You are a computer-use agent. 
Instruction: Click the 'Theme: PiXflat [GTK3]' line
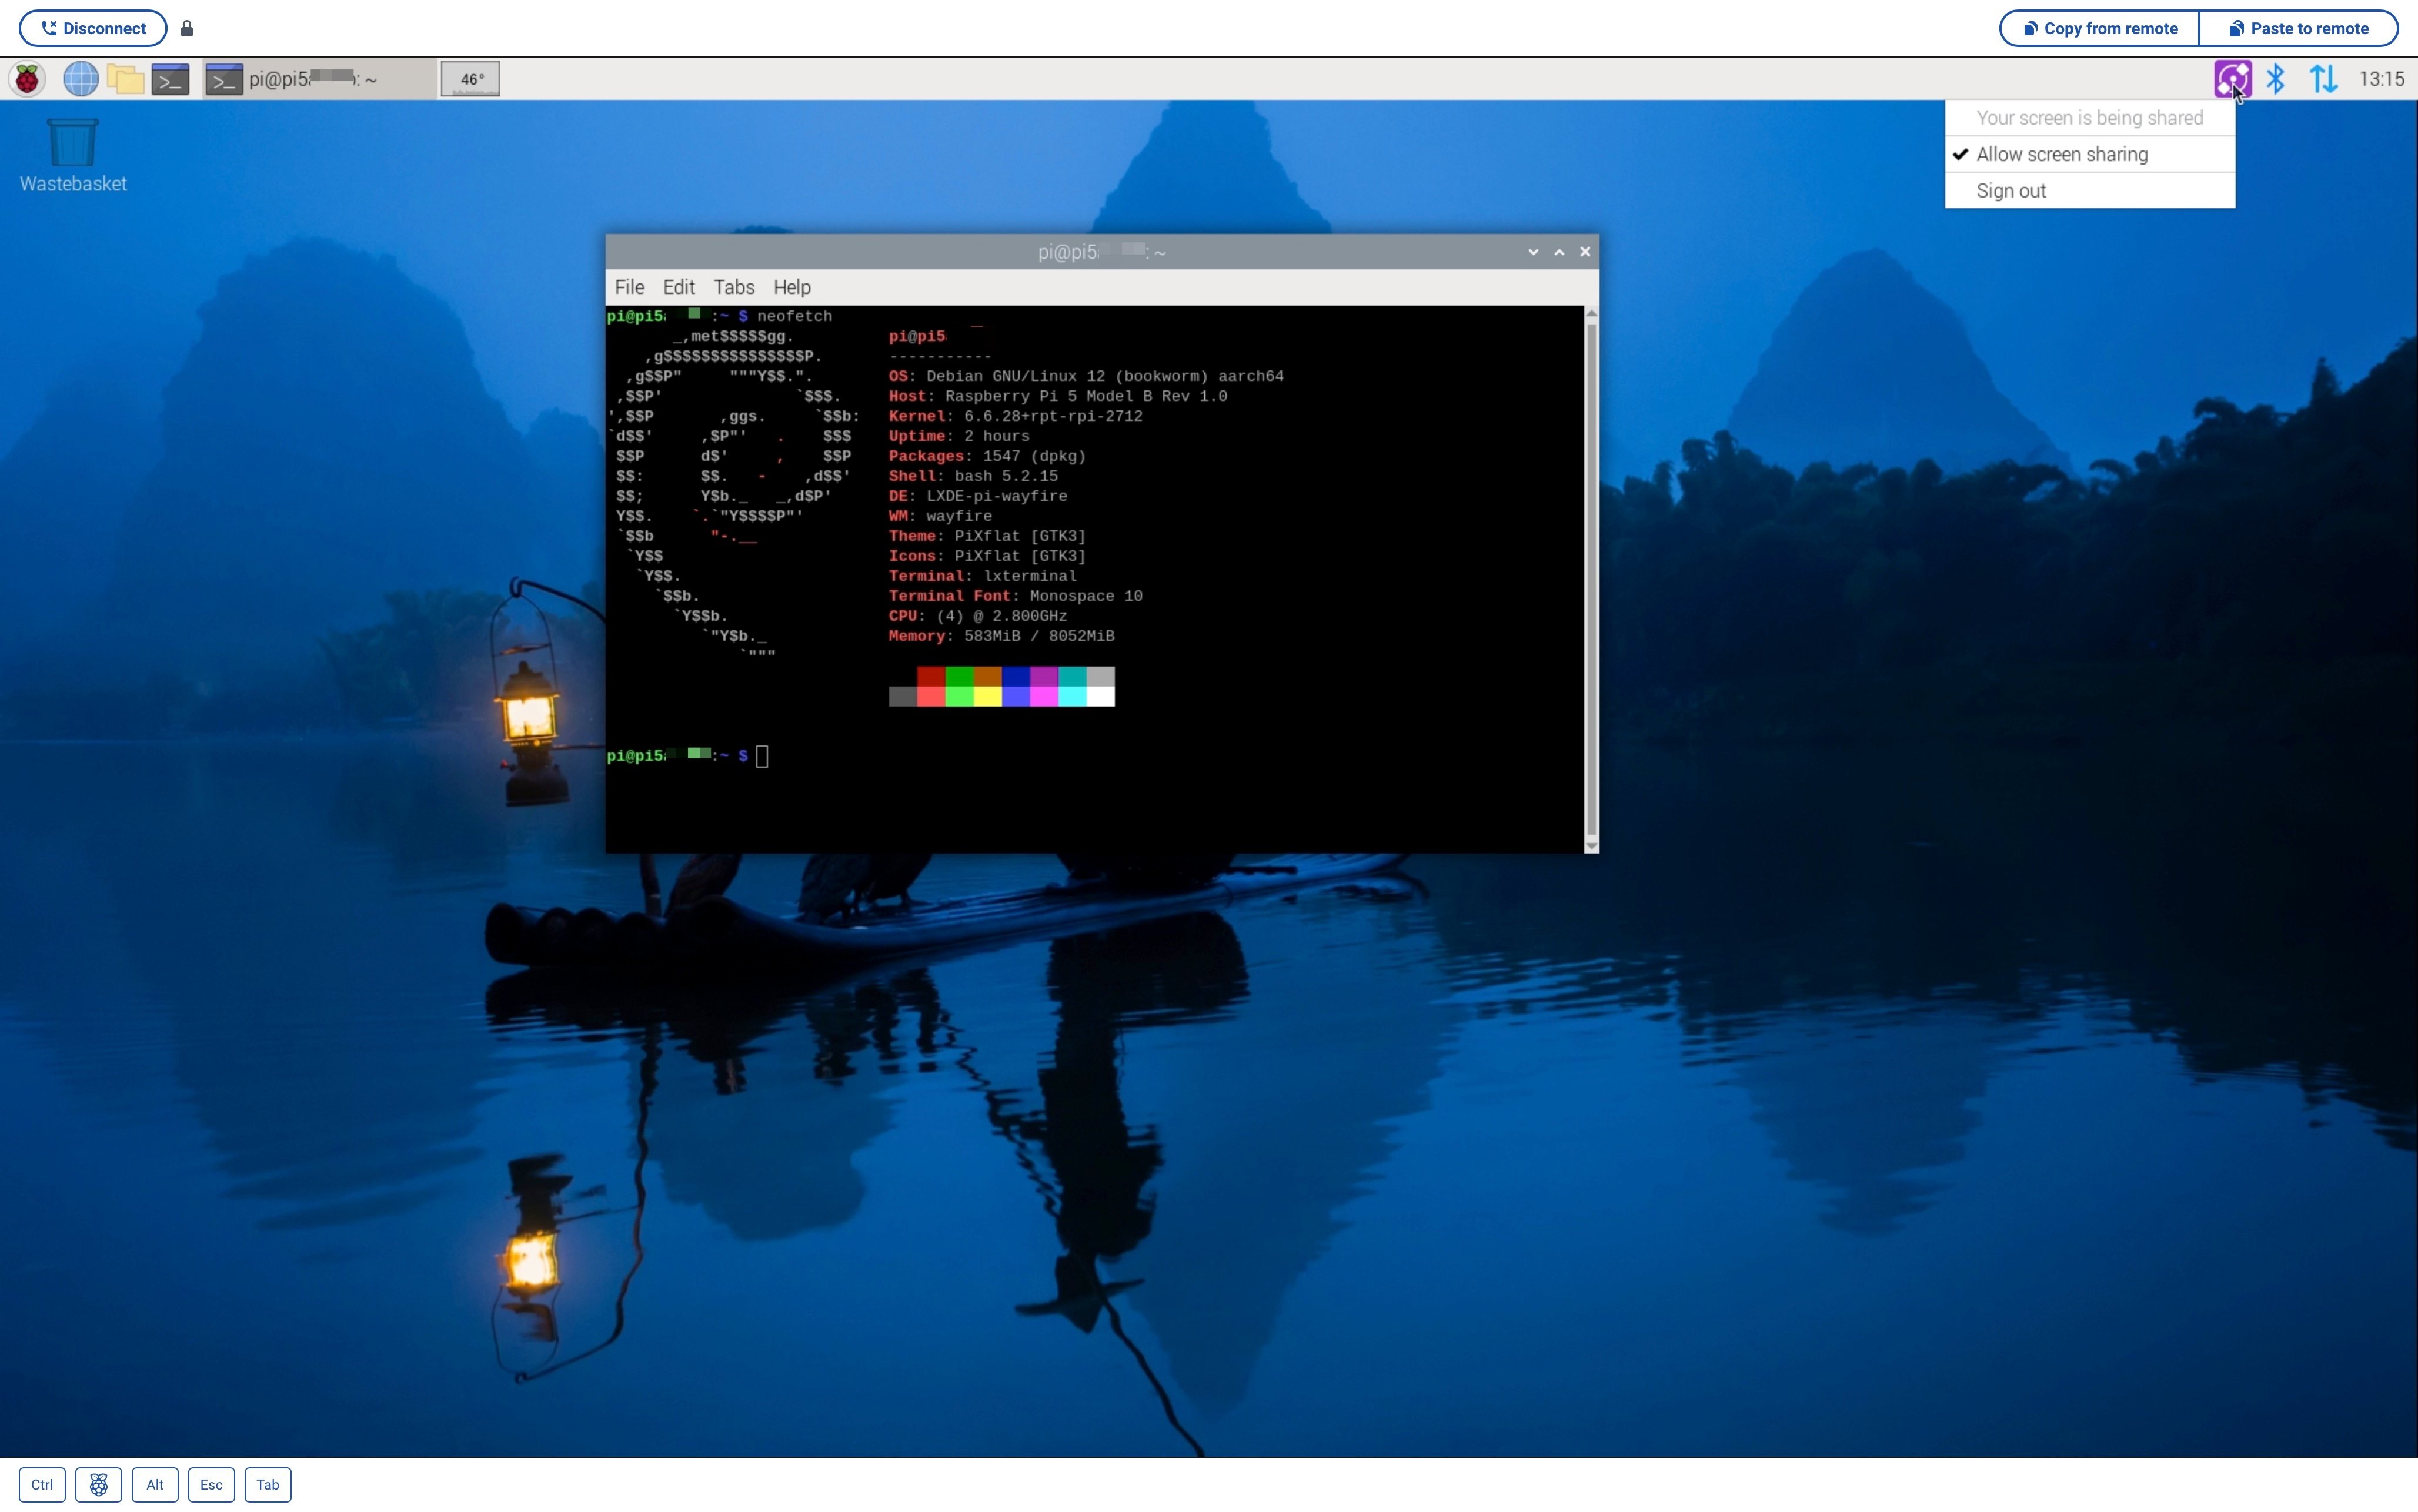[x=987, y=536]
